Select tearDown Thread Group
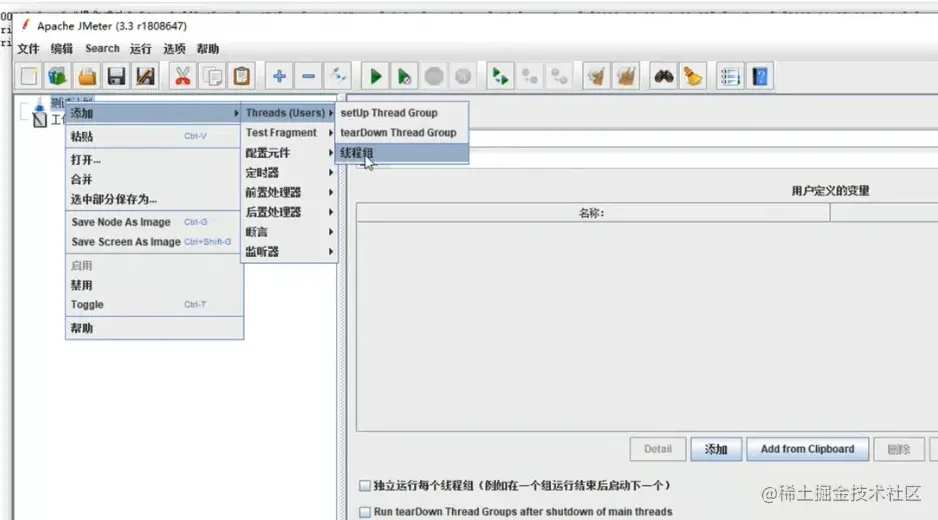The height and width of the screenshot is (520, 938). [402, 132]
